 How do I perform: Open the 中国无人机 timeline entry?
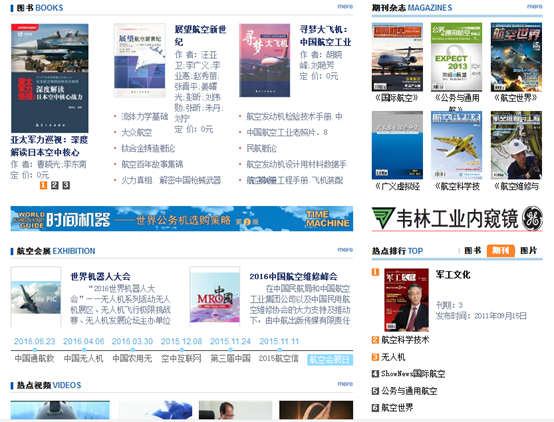pos(84,358)
